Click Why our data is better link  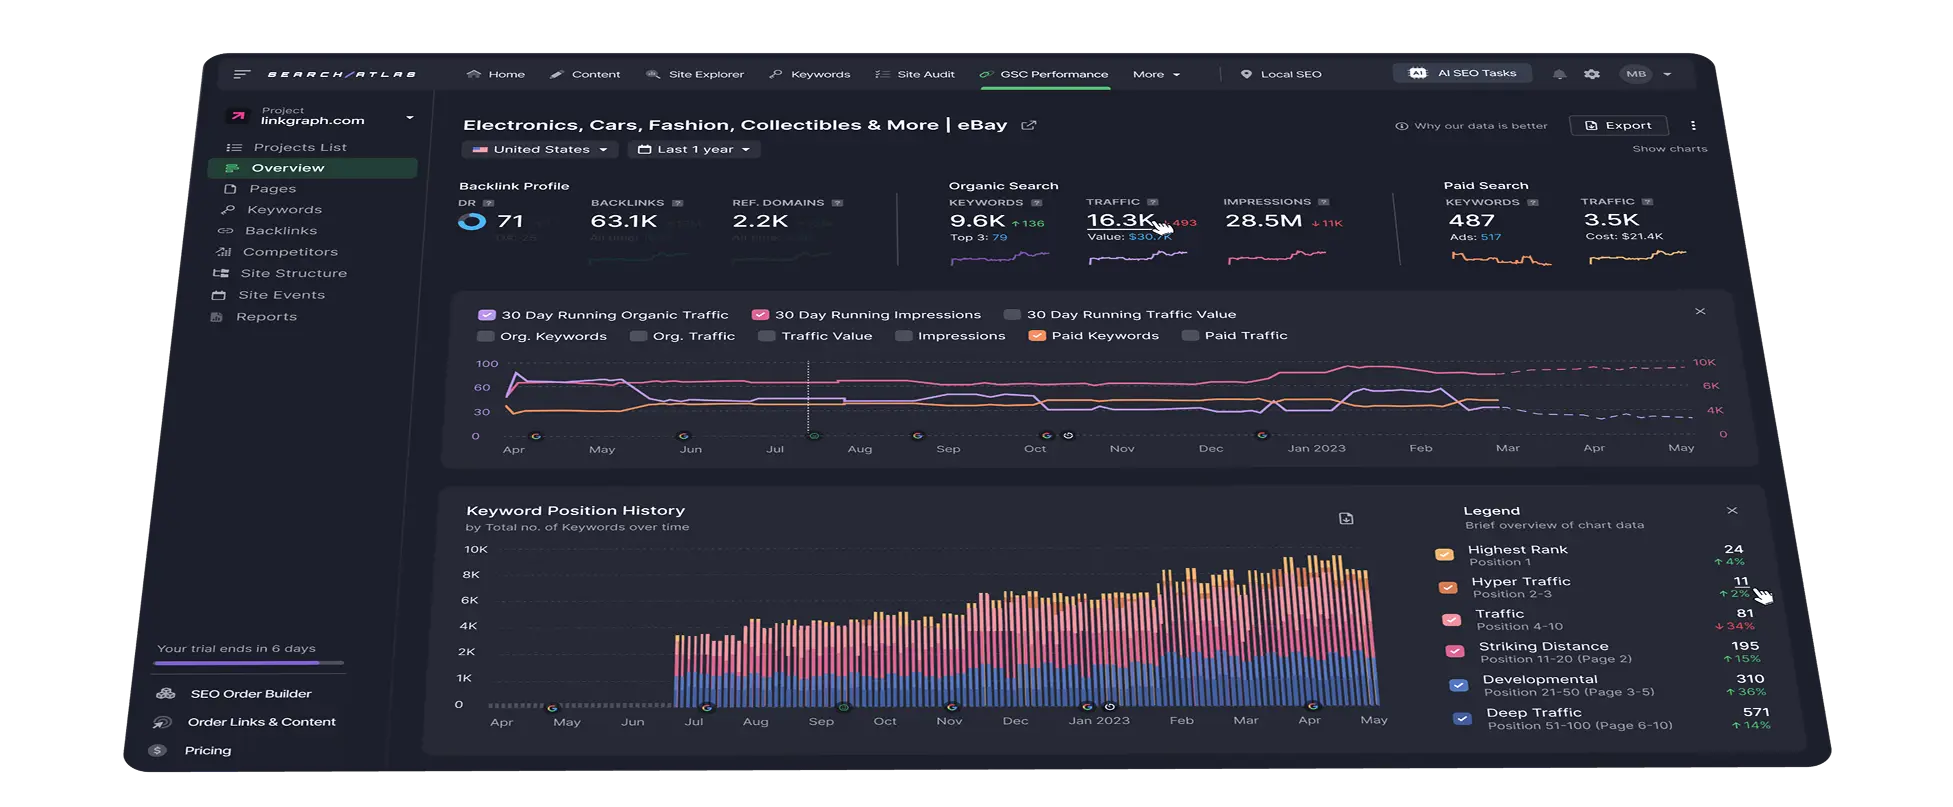point(1471,126)
